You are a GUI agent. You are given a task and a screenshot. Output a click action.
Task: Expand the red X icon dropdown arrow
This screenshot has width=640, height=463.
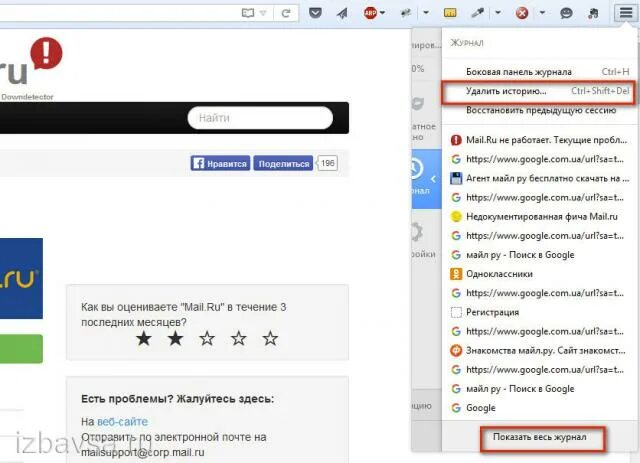pyautogui.click(x=542, y=13)
